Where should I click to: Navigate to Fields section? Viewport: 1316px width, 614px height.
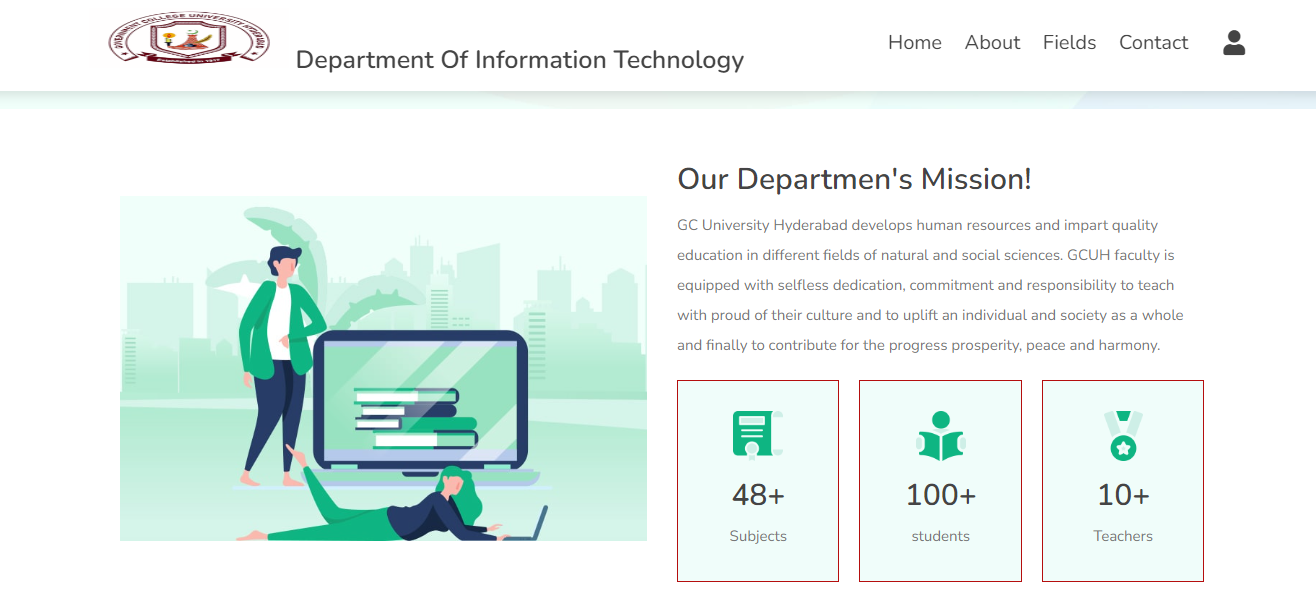[1069, 42]
